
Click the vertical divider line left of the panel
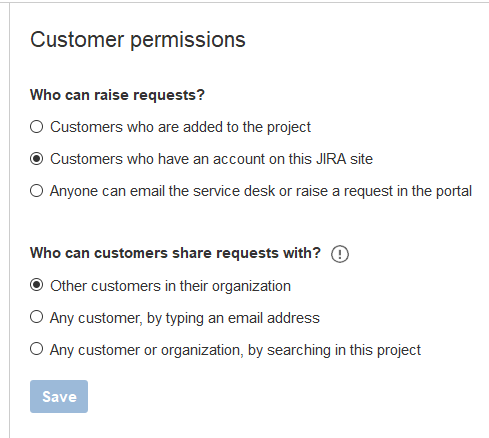pyautogui.click(x=10, y=220)
